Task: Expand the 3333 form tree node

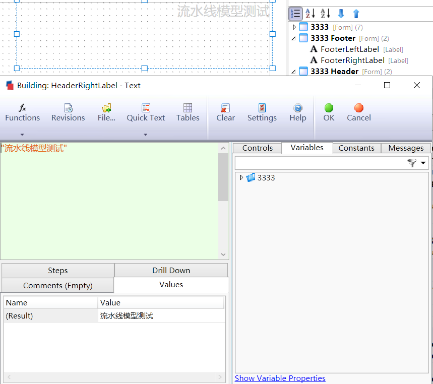Action: [294, 27]
